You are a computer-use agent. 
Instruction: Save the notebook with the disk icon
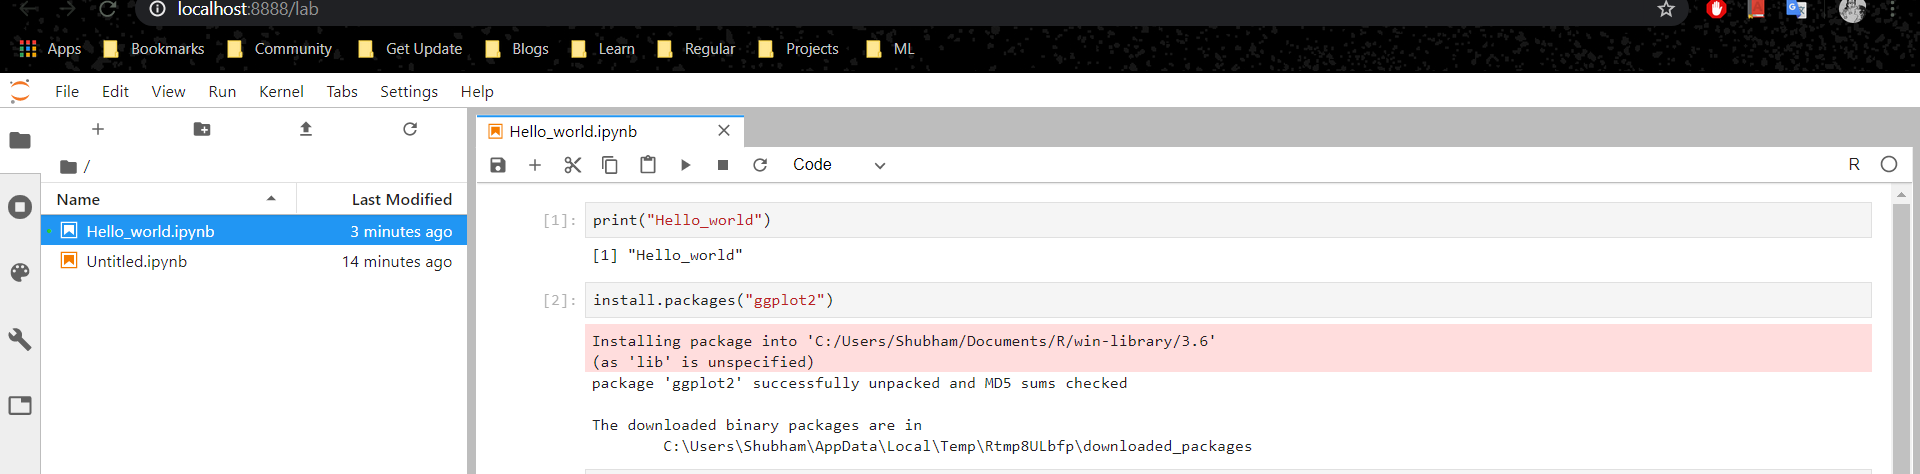pos(498,165)
